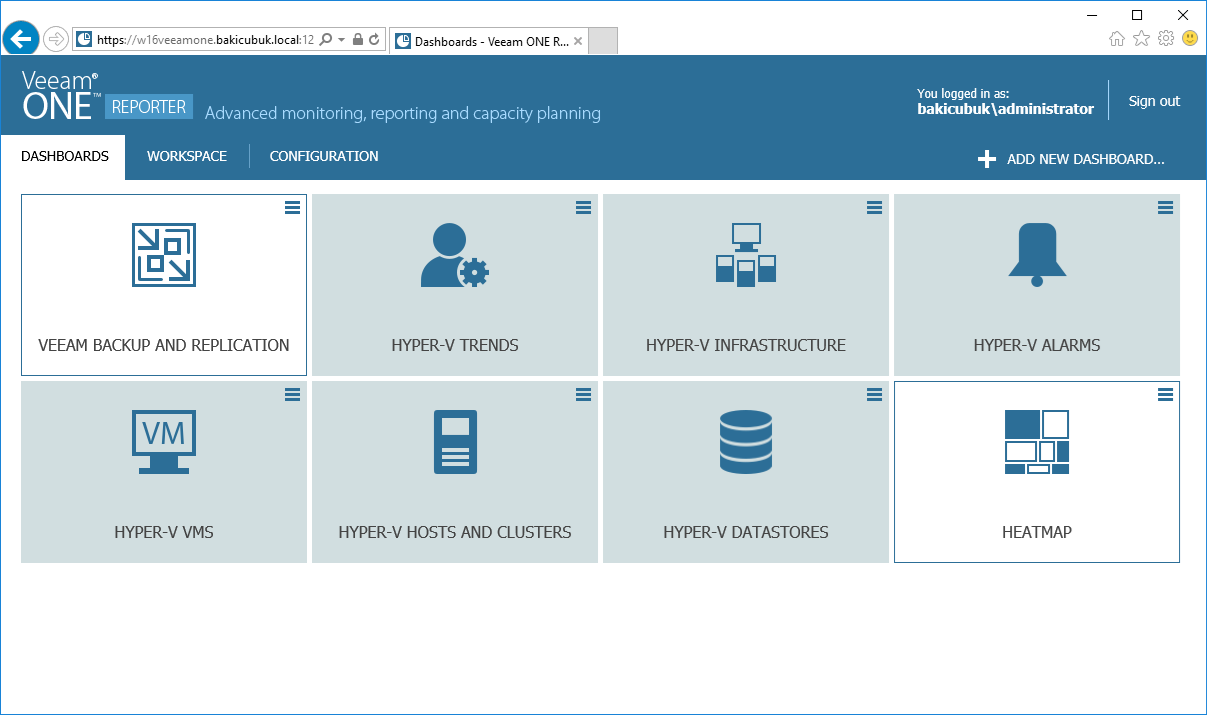The width and height of the screenshot is (1207, 715).
Task: Click the Hyper-V Hosts and Clusters label
Action: pos(455,532)
